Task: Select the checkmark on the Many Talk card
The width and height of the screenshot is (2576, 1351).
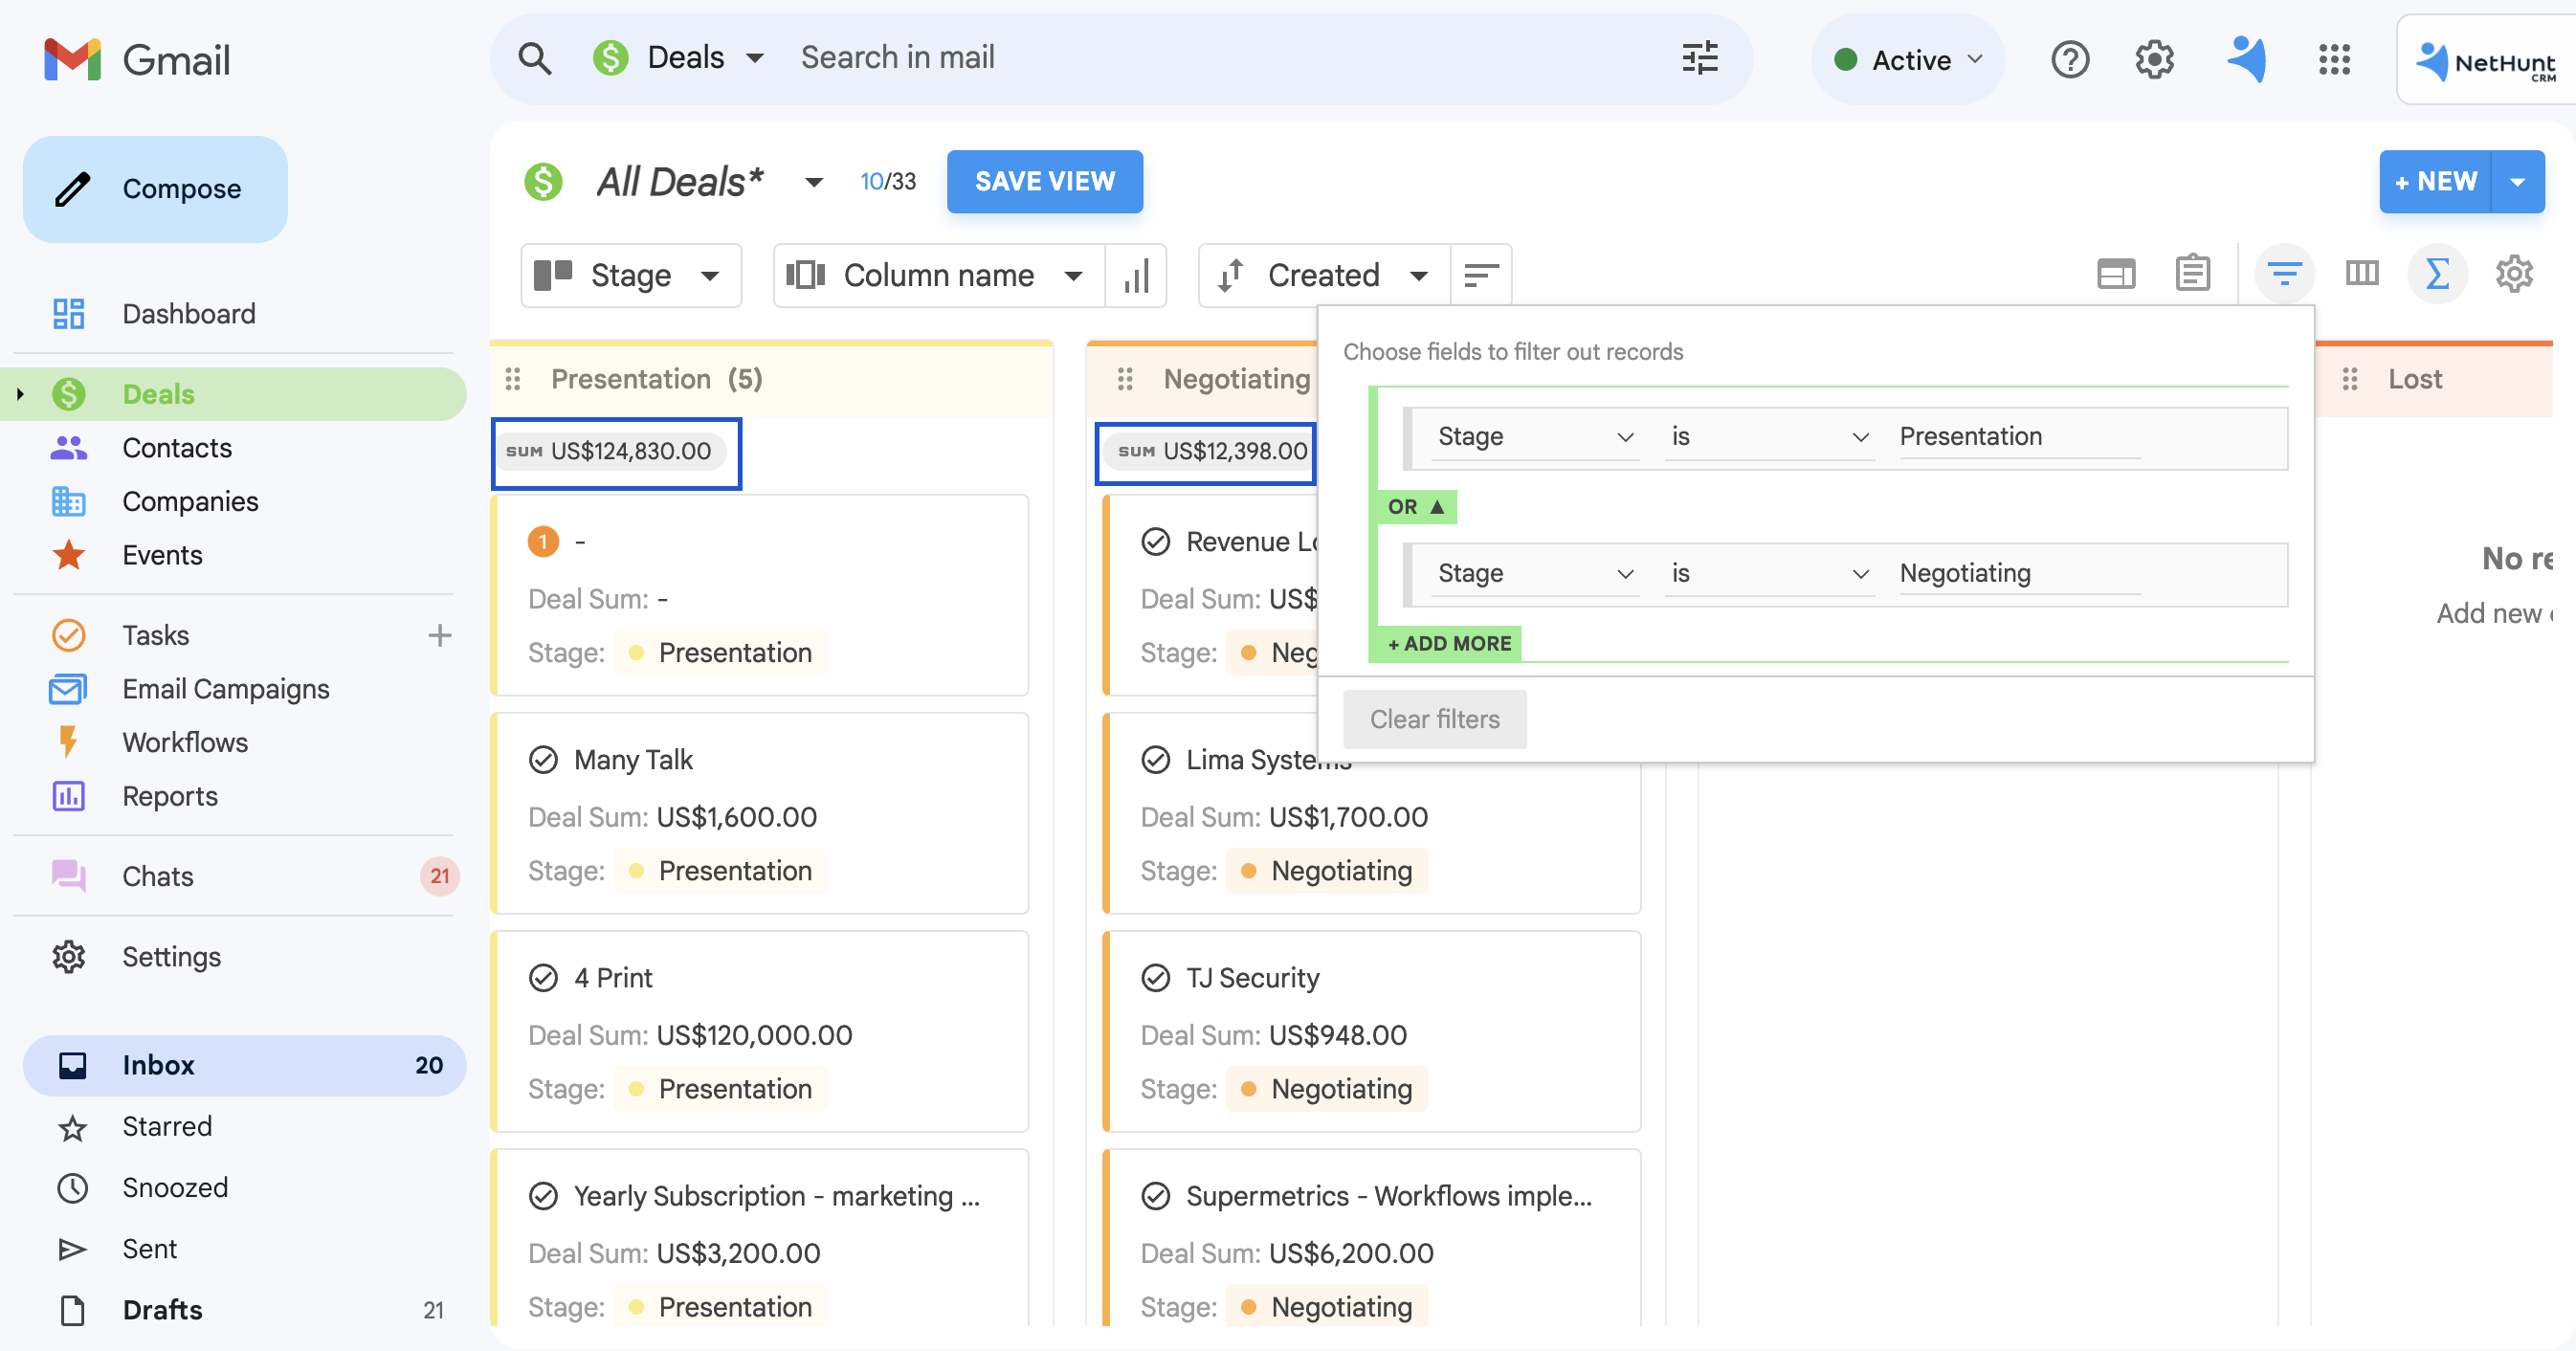Action: tap(543, 759)
